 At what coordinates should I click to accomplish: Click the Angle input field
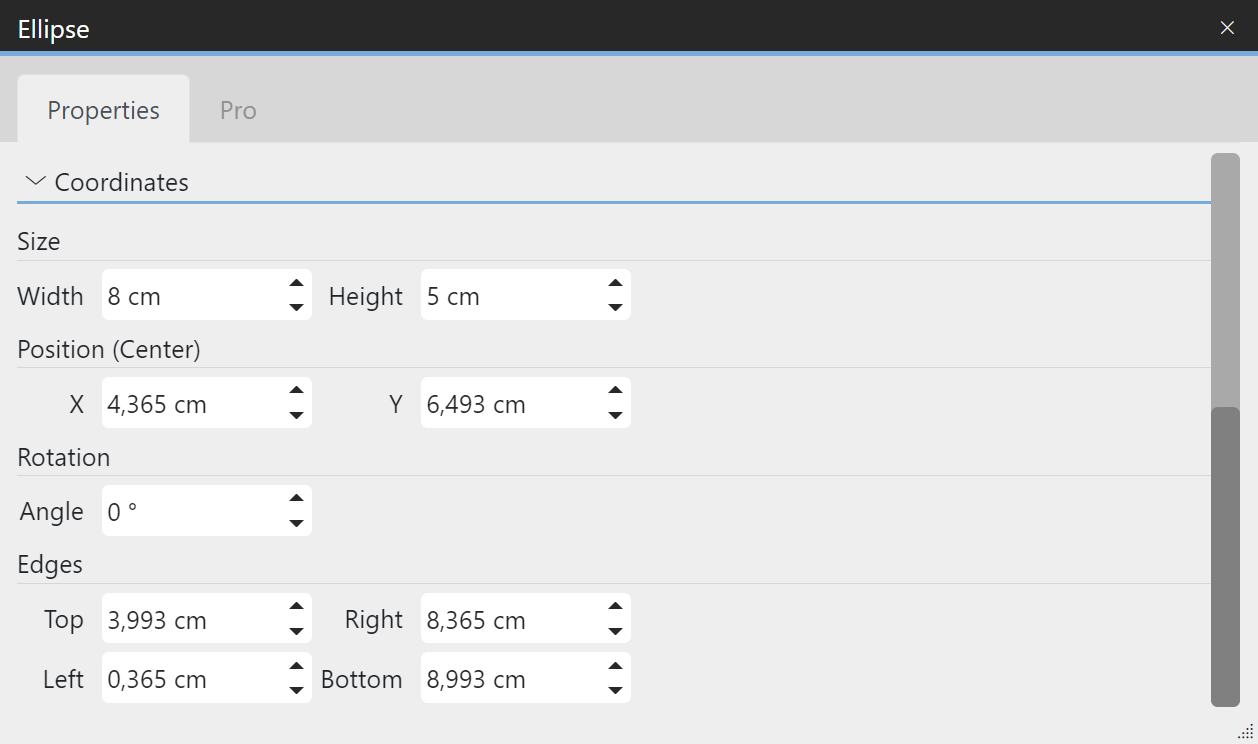pos(190,512)
